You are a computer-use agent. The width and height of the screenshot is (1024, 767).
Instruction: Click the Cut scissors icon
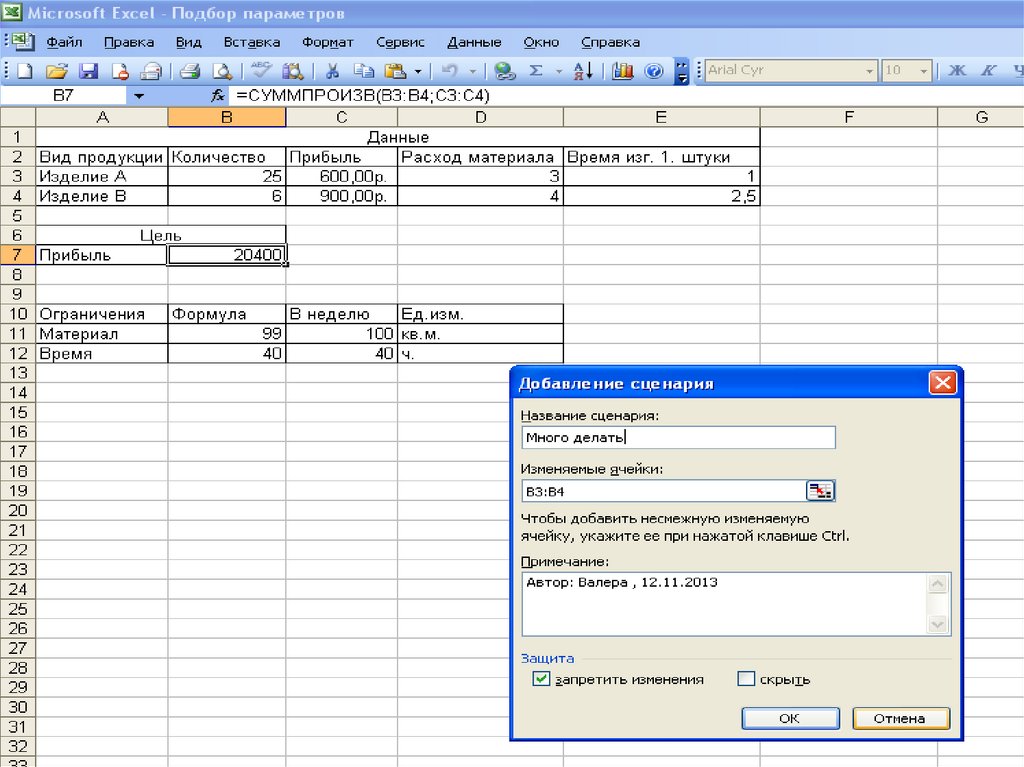coord(333,71)
